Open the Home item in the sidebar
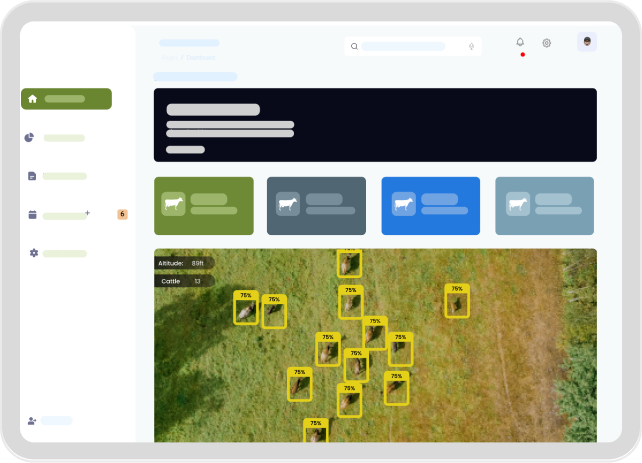Screen dimensions: 642x463 click(x=65, y=99)
